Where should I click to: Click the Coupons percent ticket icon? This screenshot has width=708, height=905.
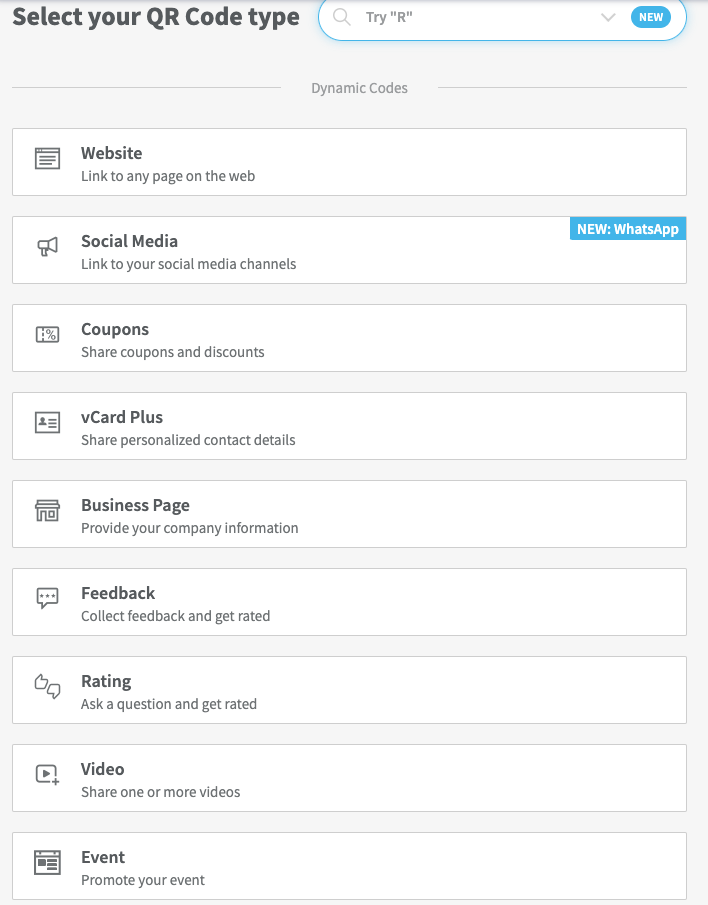pyautogui.click(x=47, y=335)
